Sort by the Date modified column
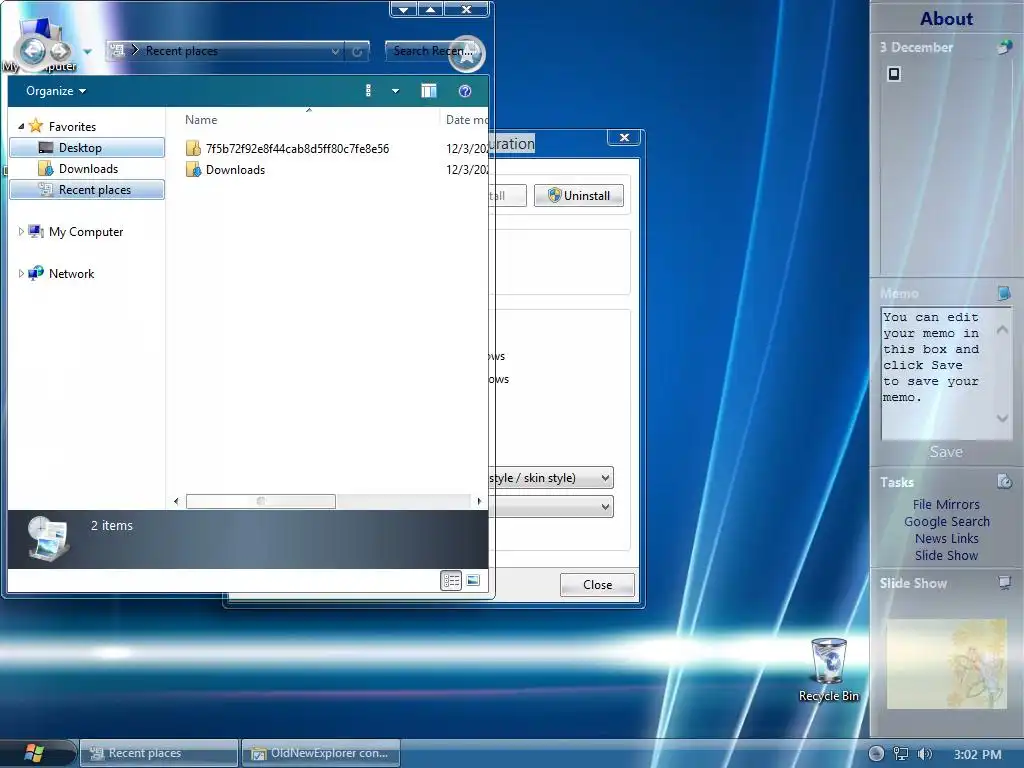Image resolution: width=1024 pixels, height=768 pixels. tap(466, 120)
